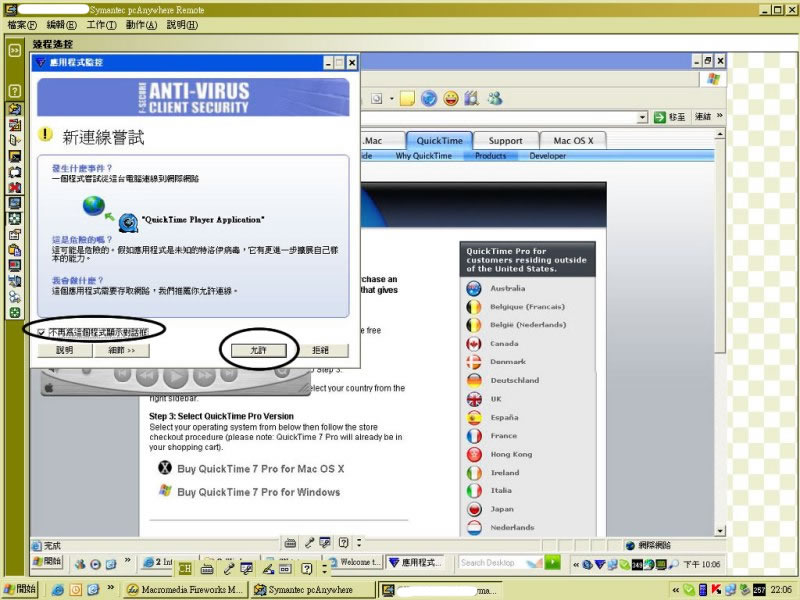Click the CH language indicator on floating IME bar

(185, 568)
